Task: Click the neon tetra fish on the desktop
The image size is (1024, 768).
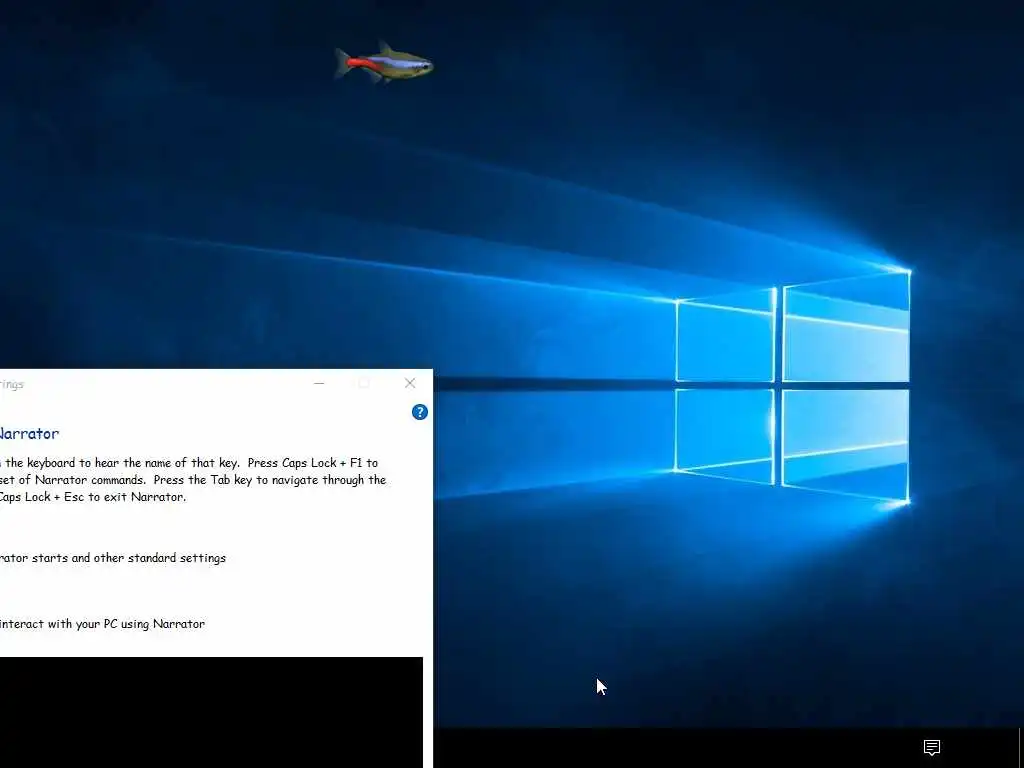Action: point(384,63)
